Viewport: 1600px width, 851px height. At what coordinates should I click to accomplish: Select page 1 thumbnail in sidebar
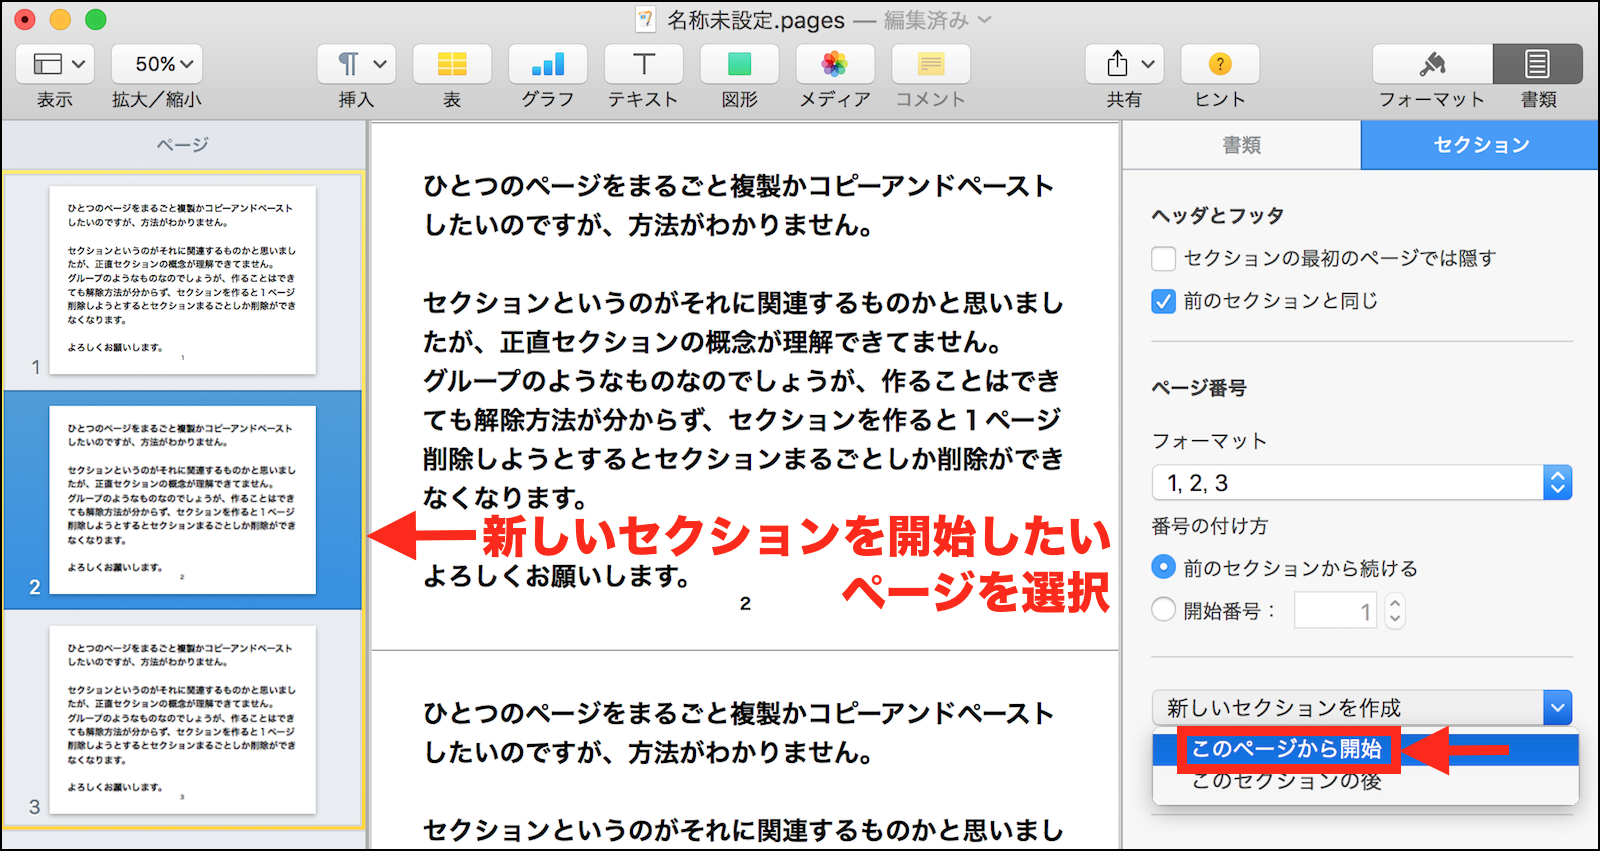pyautogui.click(x=183, y=280)
